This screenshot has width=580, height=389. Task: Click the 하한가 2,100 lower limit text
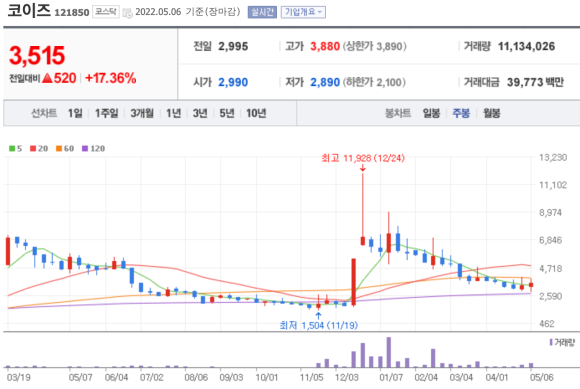(374, 82)
